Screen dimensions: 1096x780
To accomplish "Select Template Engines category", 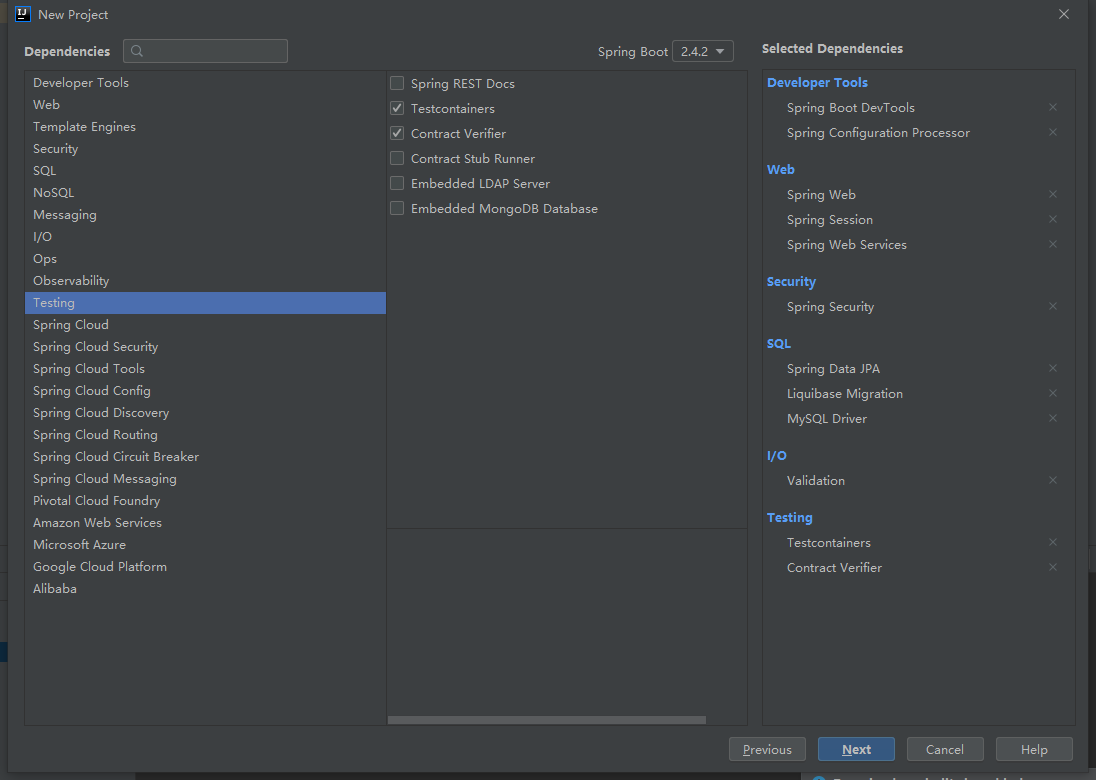I will (205, 127).
